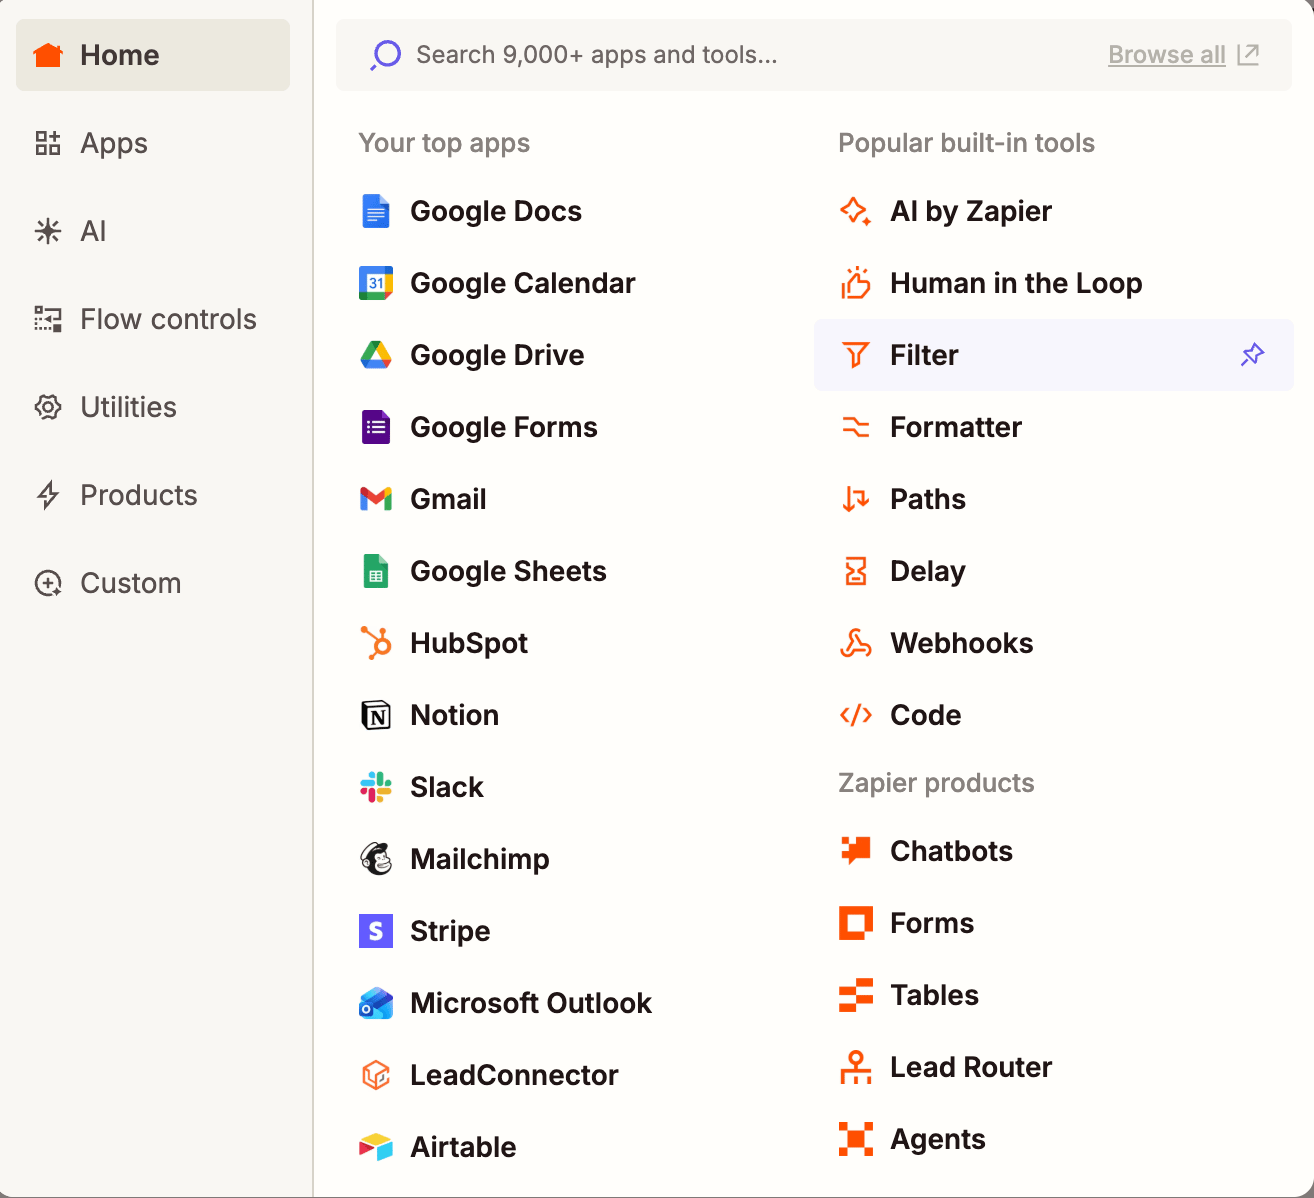Click the LeadConnector icon
Screen dimensions: 1314x1198
[x=376, y=1075]
